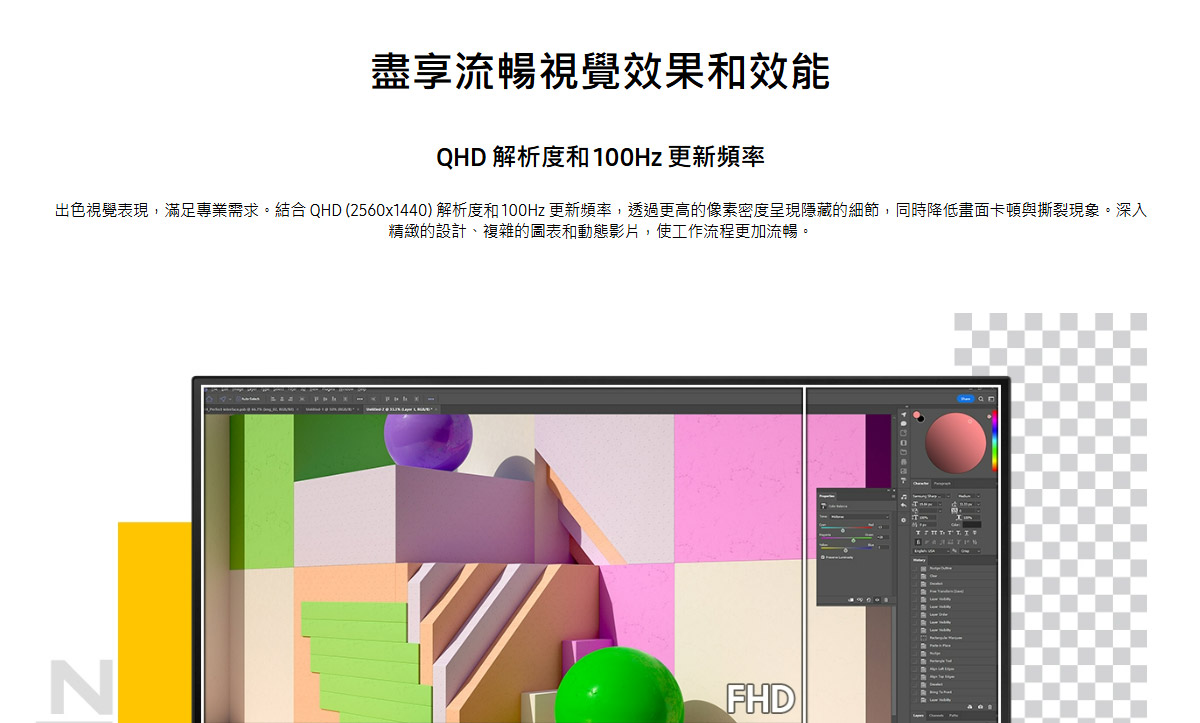Open the three-dot more options in the options bar
The height and width of the screenshot is (723, 1200).
pos(431,399)
